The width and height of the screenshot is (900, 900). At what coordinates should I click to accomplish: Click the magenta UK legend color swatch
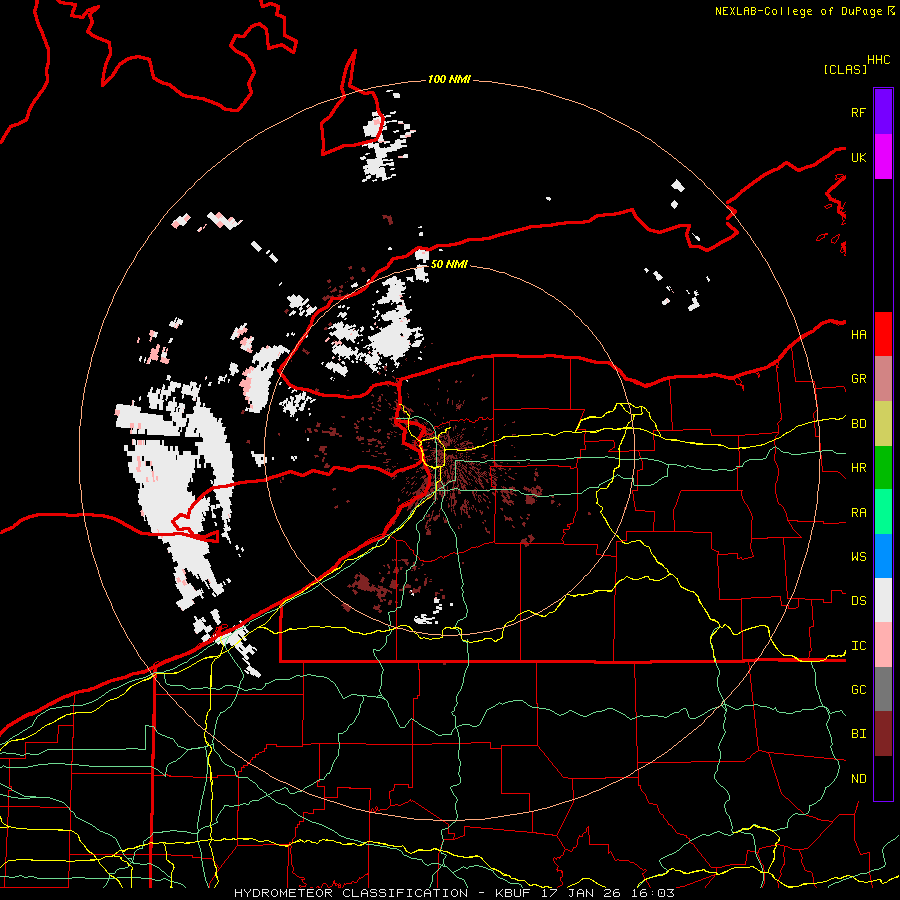click(883, 157)
